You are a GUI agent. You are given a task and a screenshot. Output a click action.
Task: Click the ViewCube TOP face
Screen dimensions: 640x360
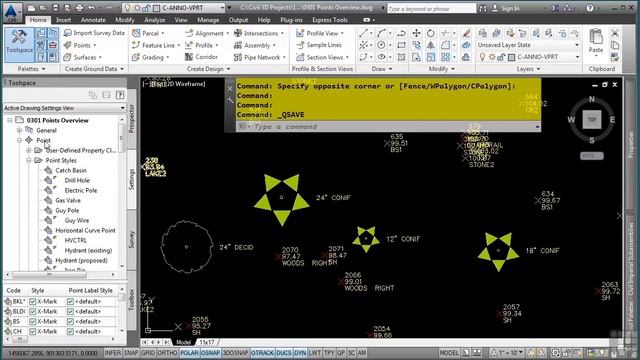tap(591, 120)
